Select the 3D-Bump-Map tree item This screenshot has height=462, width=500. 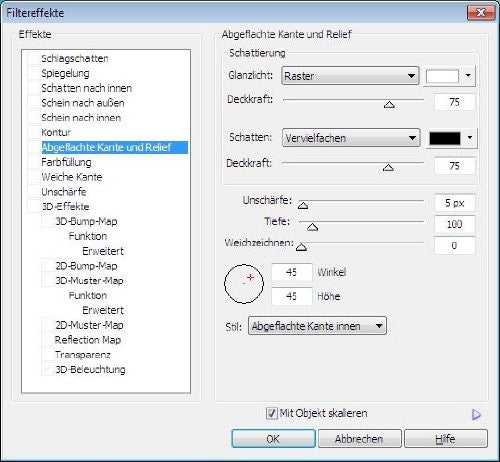[86, 221]
